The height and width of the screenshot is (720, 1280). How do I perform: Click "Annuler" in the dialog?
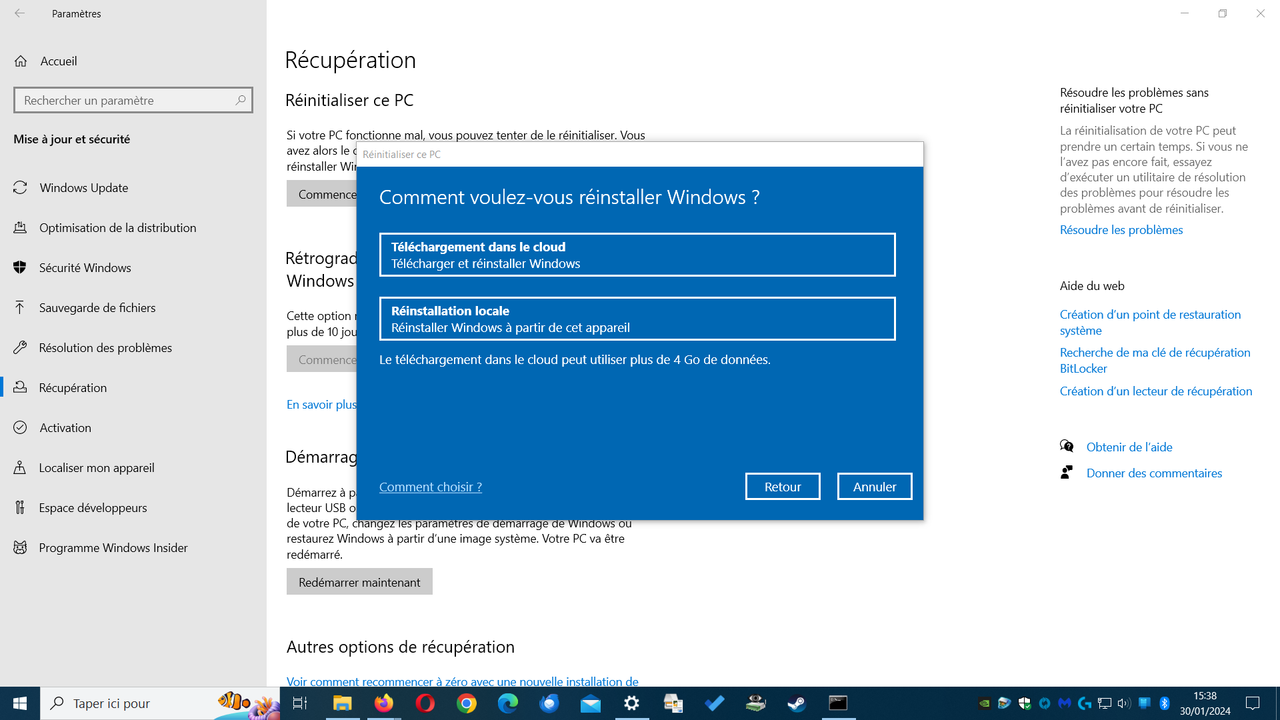coord(874,486)
